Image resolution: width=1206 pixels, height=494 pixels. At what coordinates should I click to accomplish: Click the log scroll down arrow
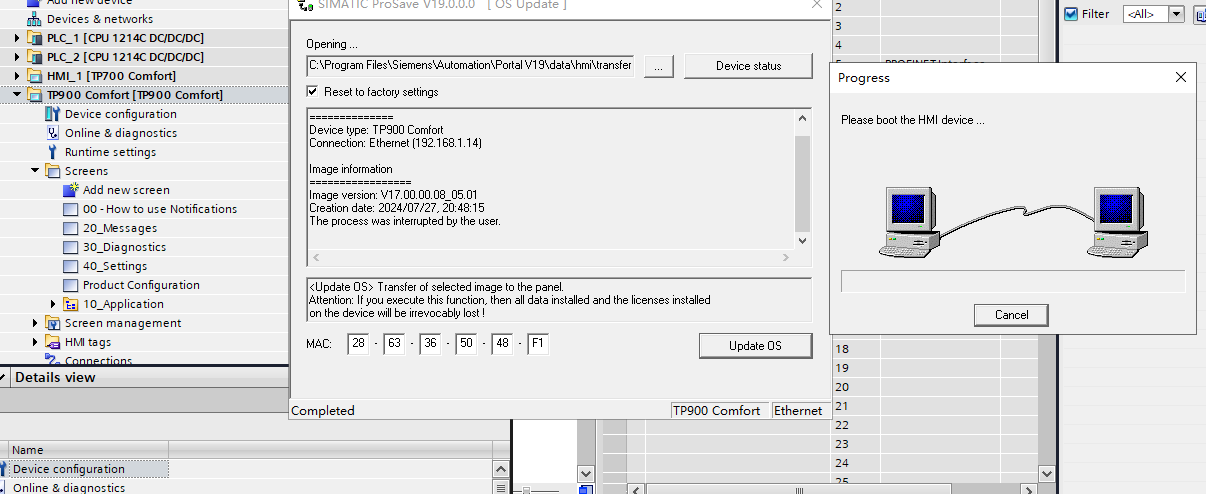[803, 241]
